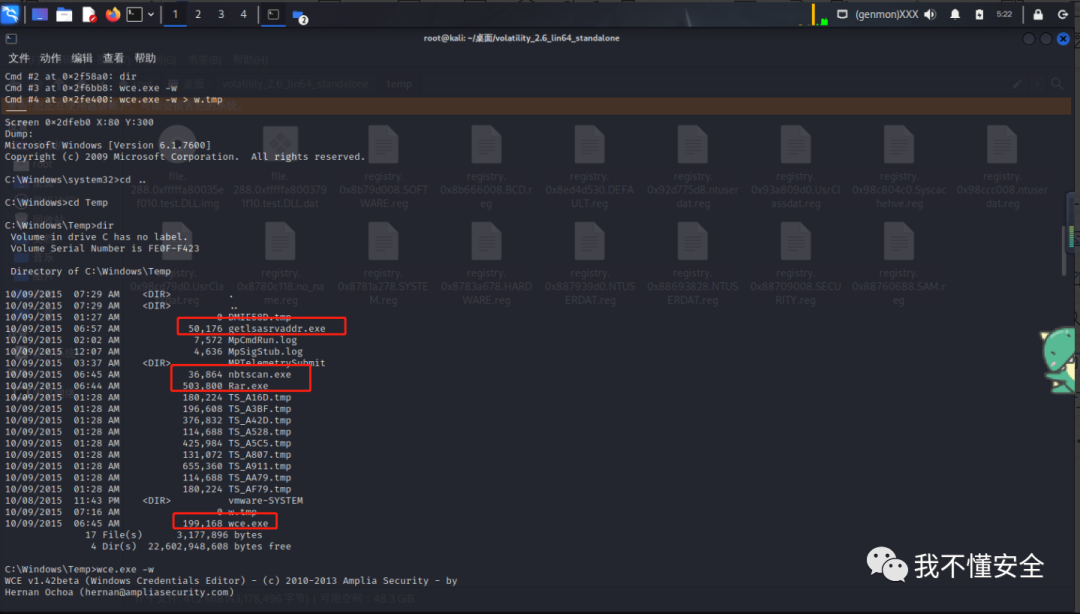Click the (genmon)XXX panel label

886,14
